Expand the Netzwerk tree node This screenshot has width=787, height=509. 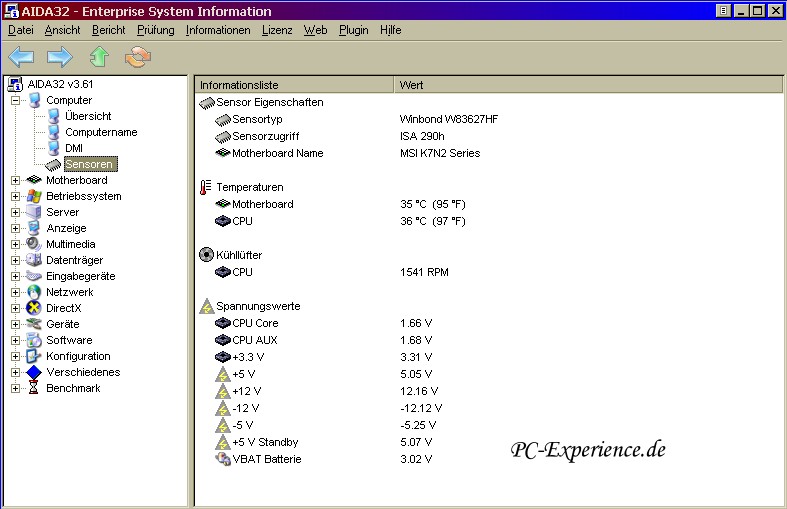[16, 292]
